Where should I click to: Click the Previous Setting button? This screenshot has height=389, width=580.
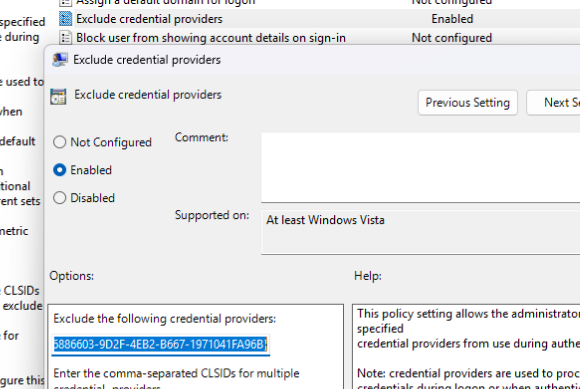pos(468,102)
